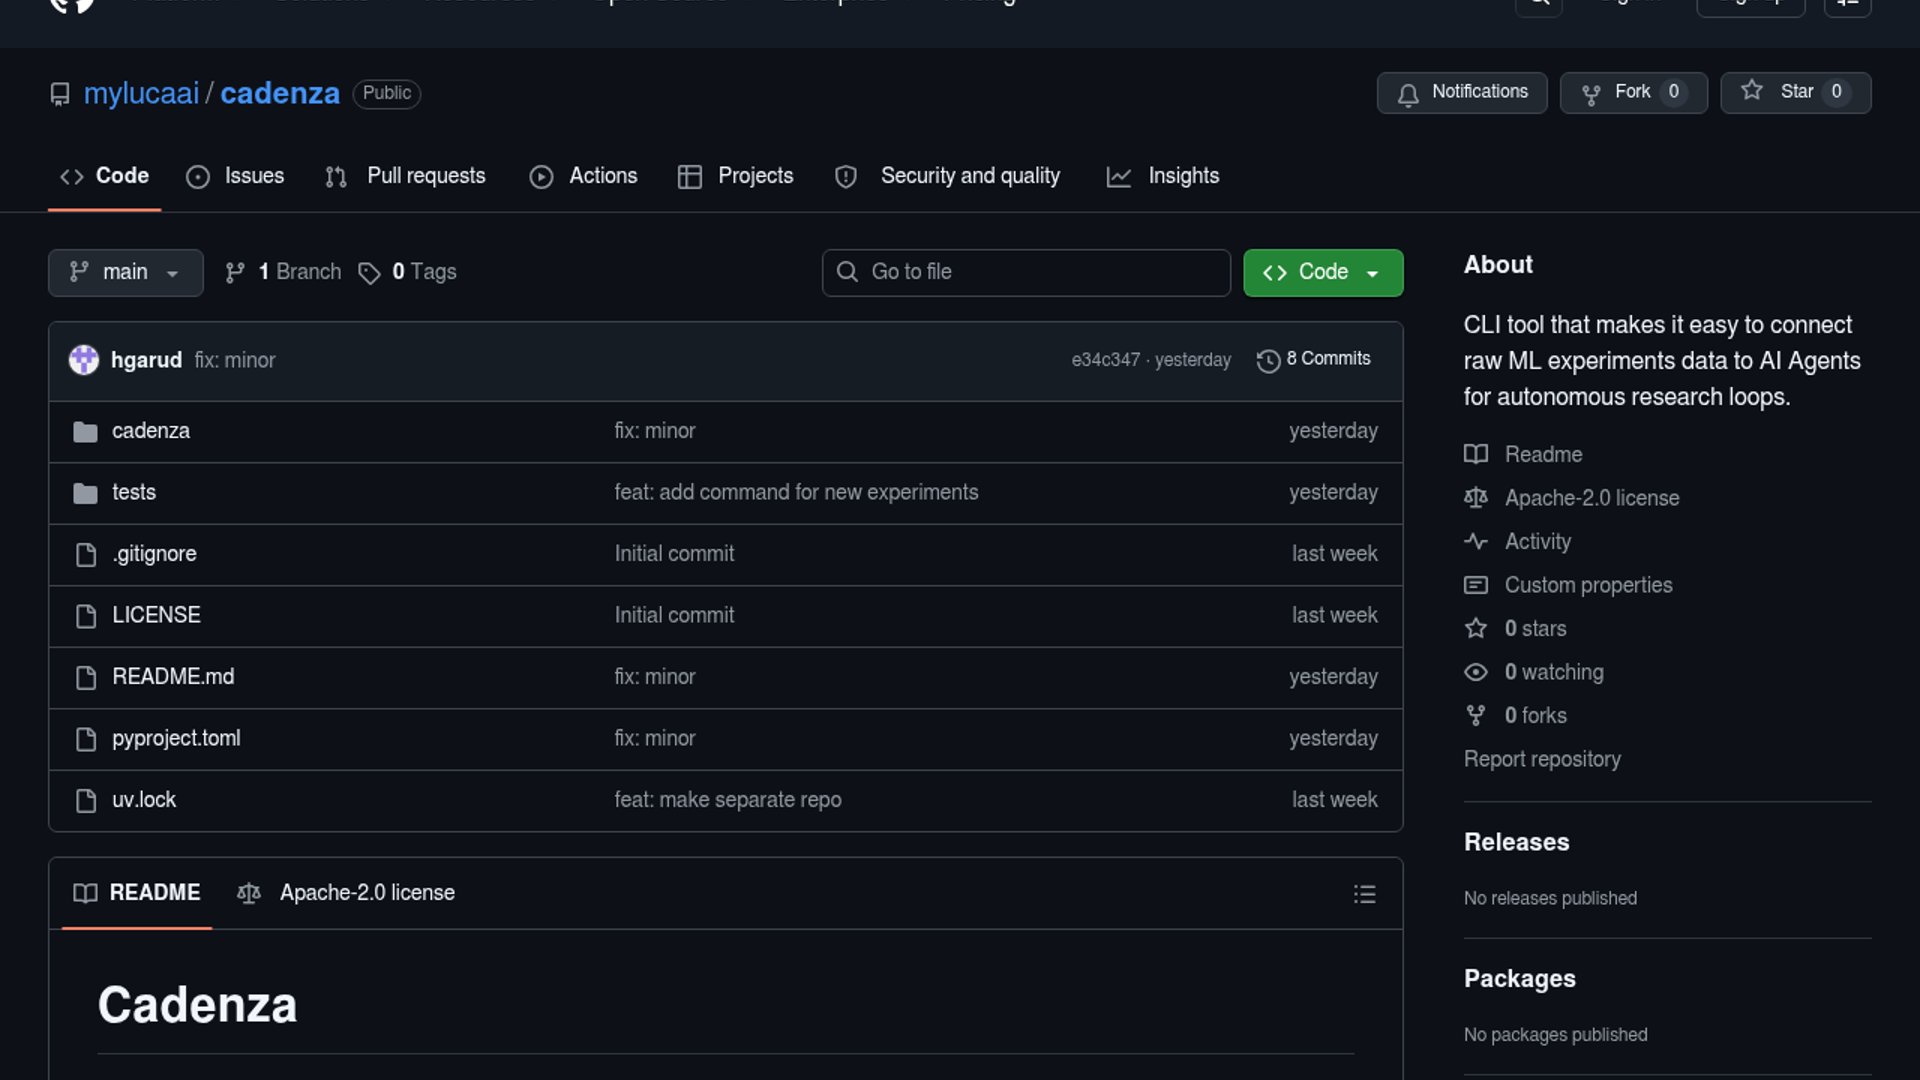The image size is (1920, 1080).
Task: Click the commit history clock icon
Action: (x=1268, y=361)
